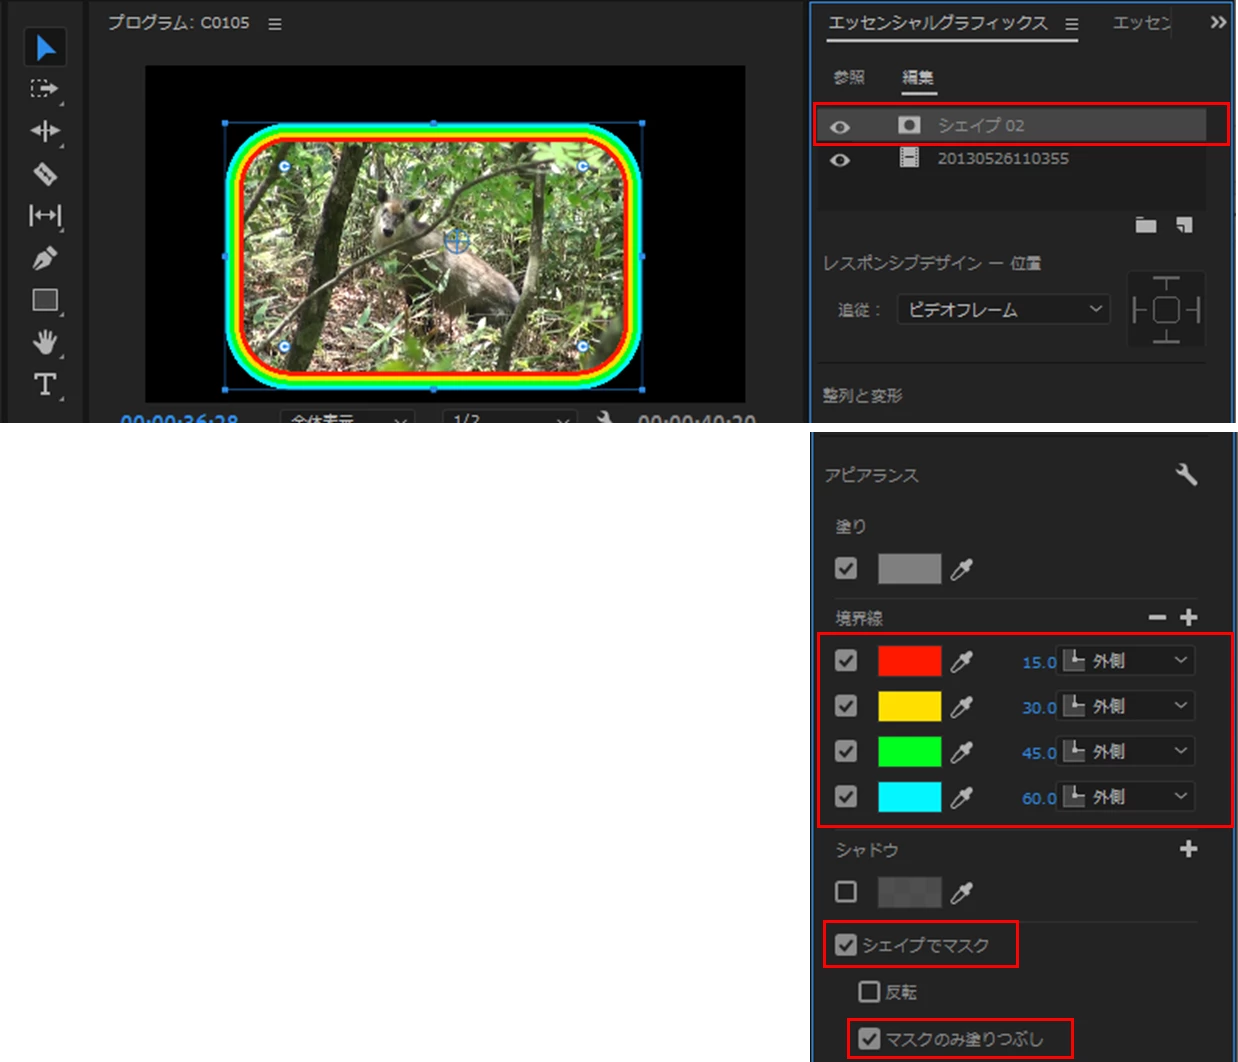
Task: Open 外側 dropdown for 60.0 stroke
Action: coord(1126,797)
